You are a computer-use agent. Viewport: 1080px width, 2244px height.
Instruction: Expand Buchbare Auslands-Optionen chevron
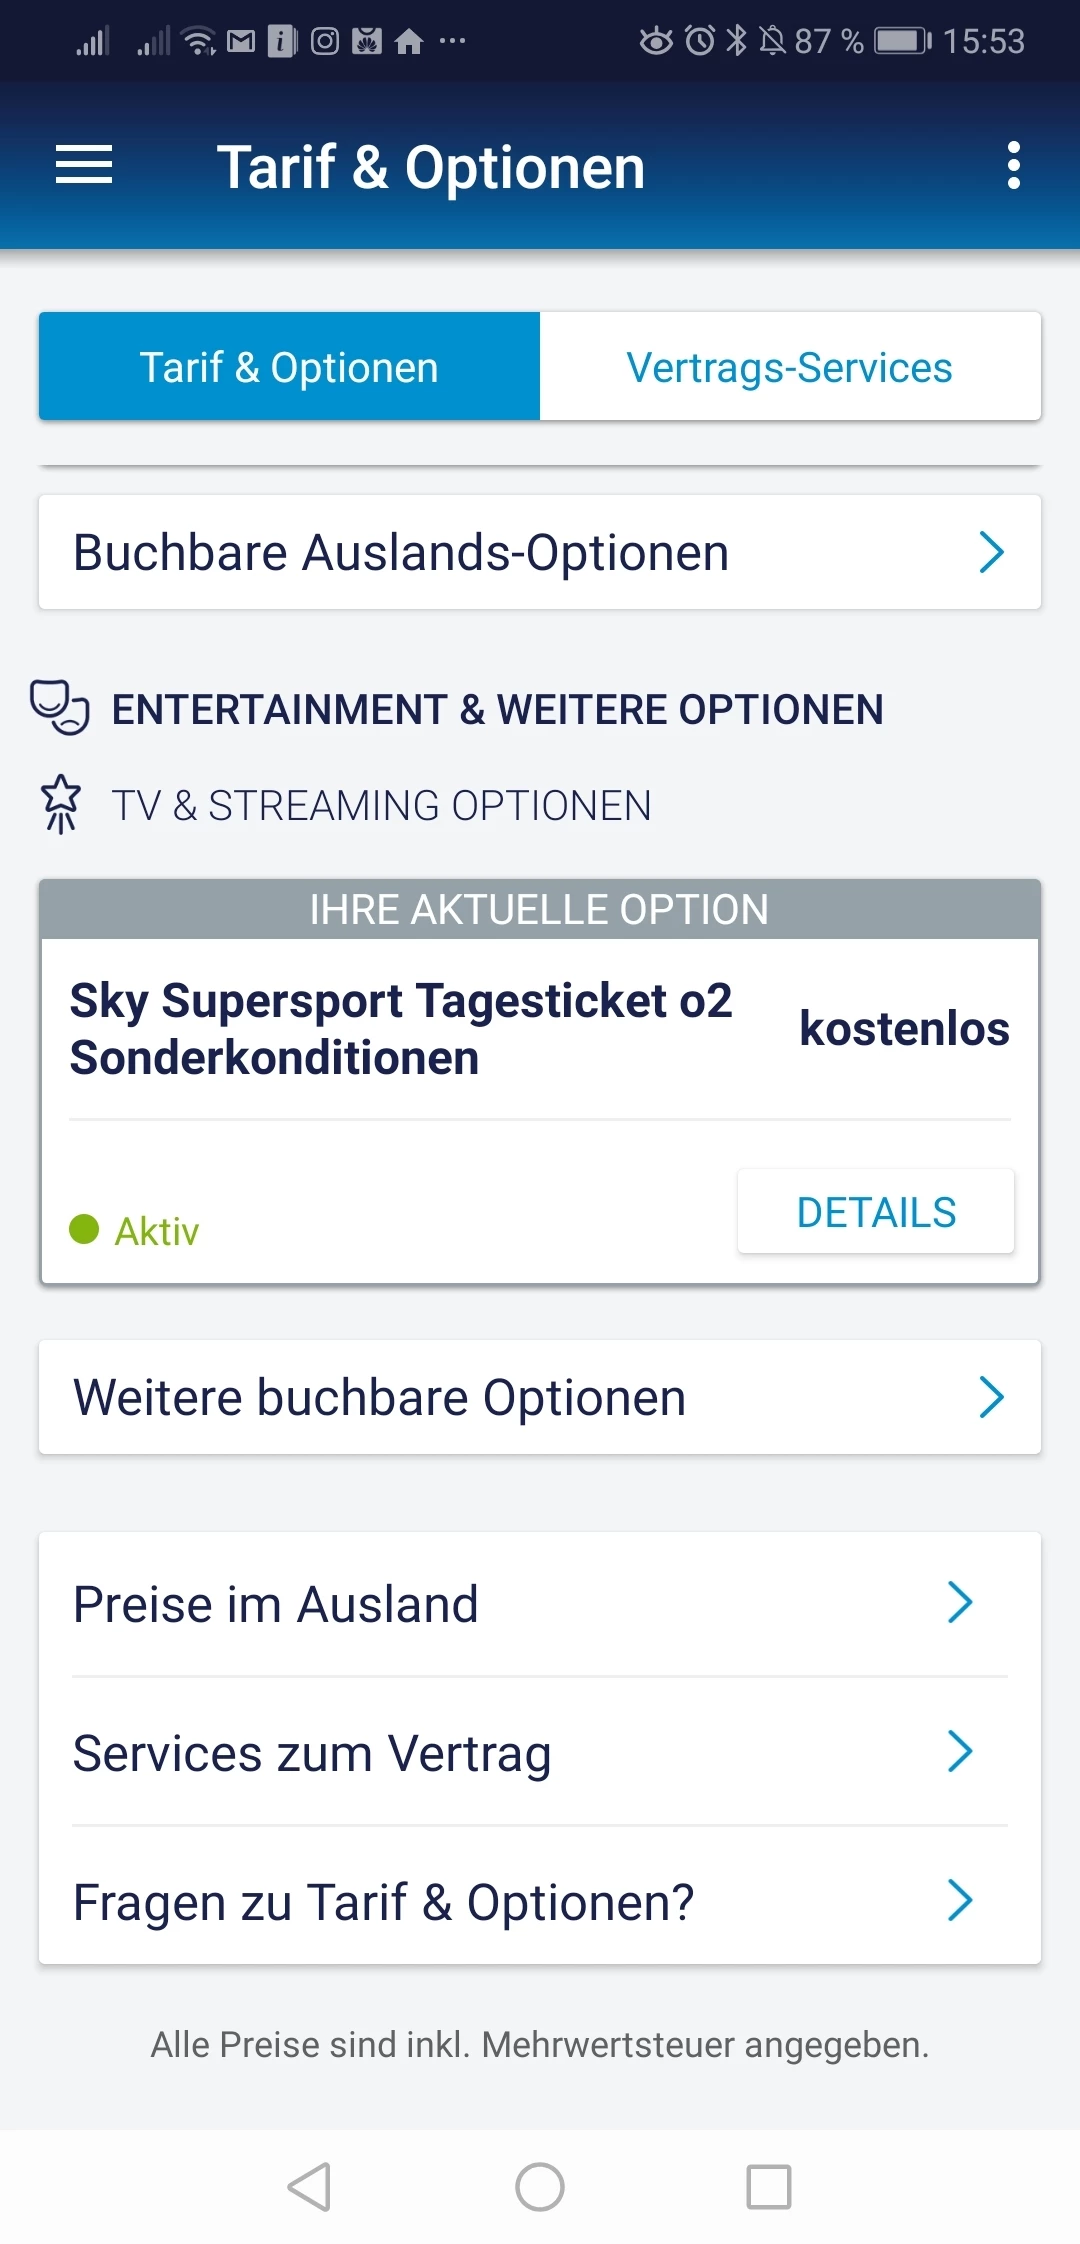(x=991, y=552)
